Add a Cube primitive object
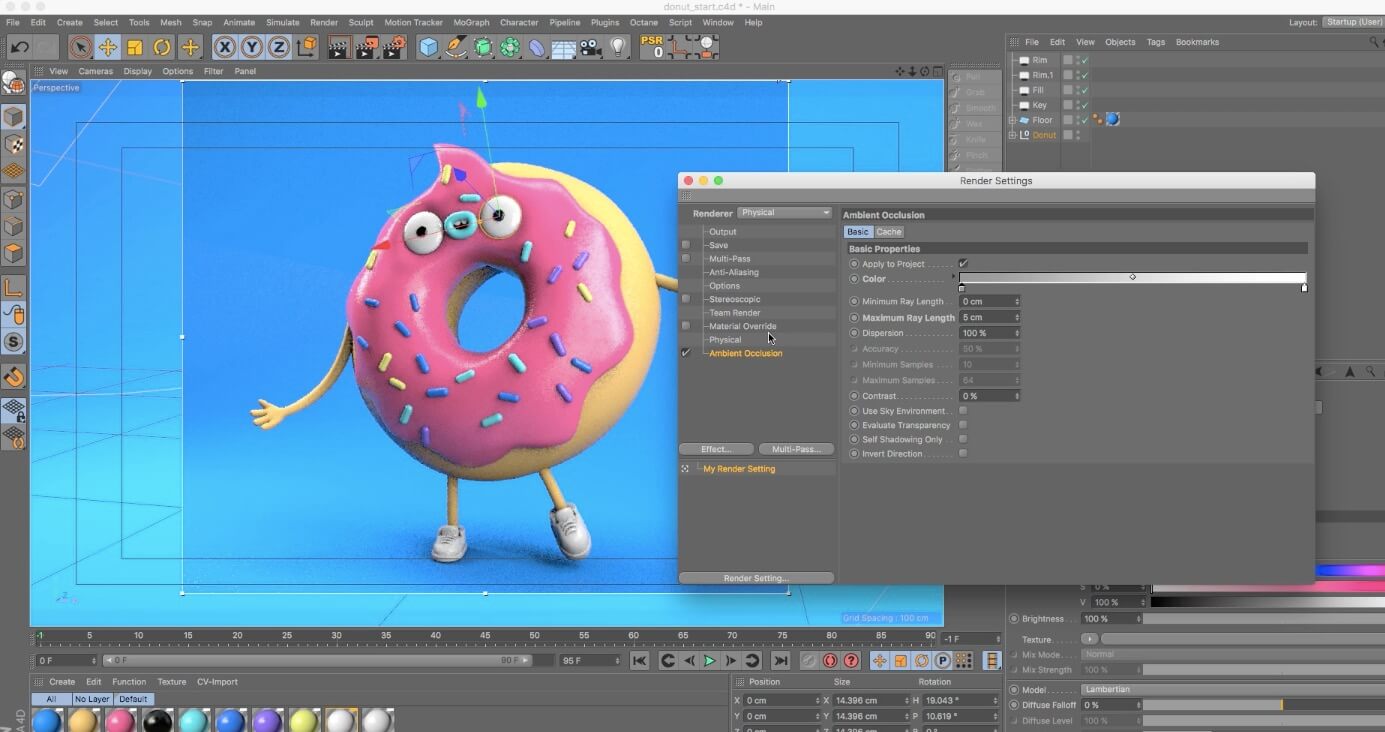This screenshot has height=732, width=1385. (429, 47)
